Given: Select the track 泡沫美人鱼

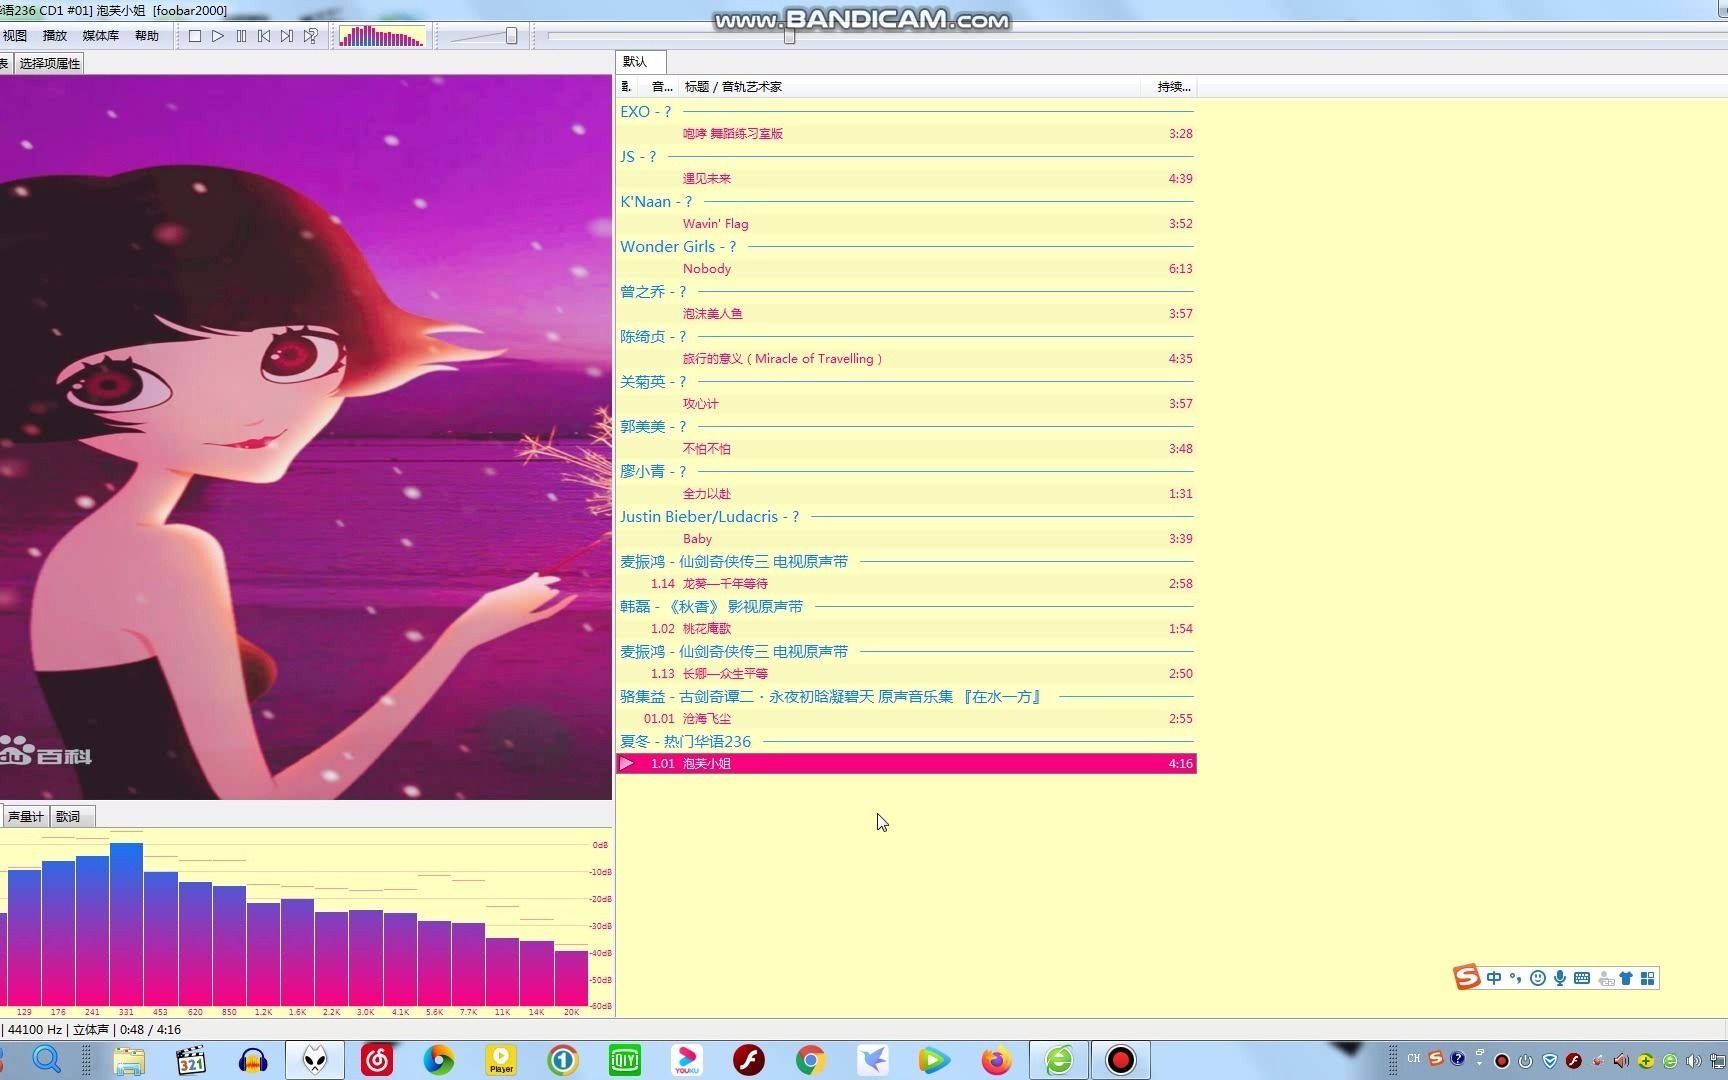Looking at the screenshot, I should pyautogui.click(x=906, y=314).
